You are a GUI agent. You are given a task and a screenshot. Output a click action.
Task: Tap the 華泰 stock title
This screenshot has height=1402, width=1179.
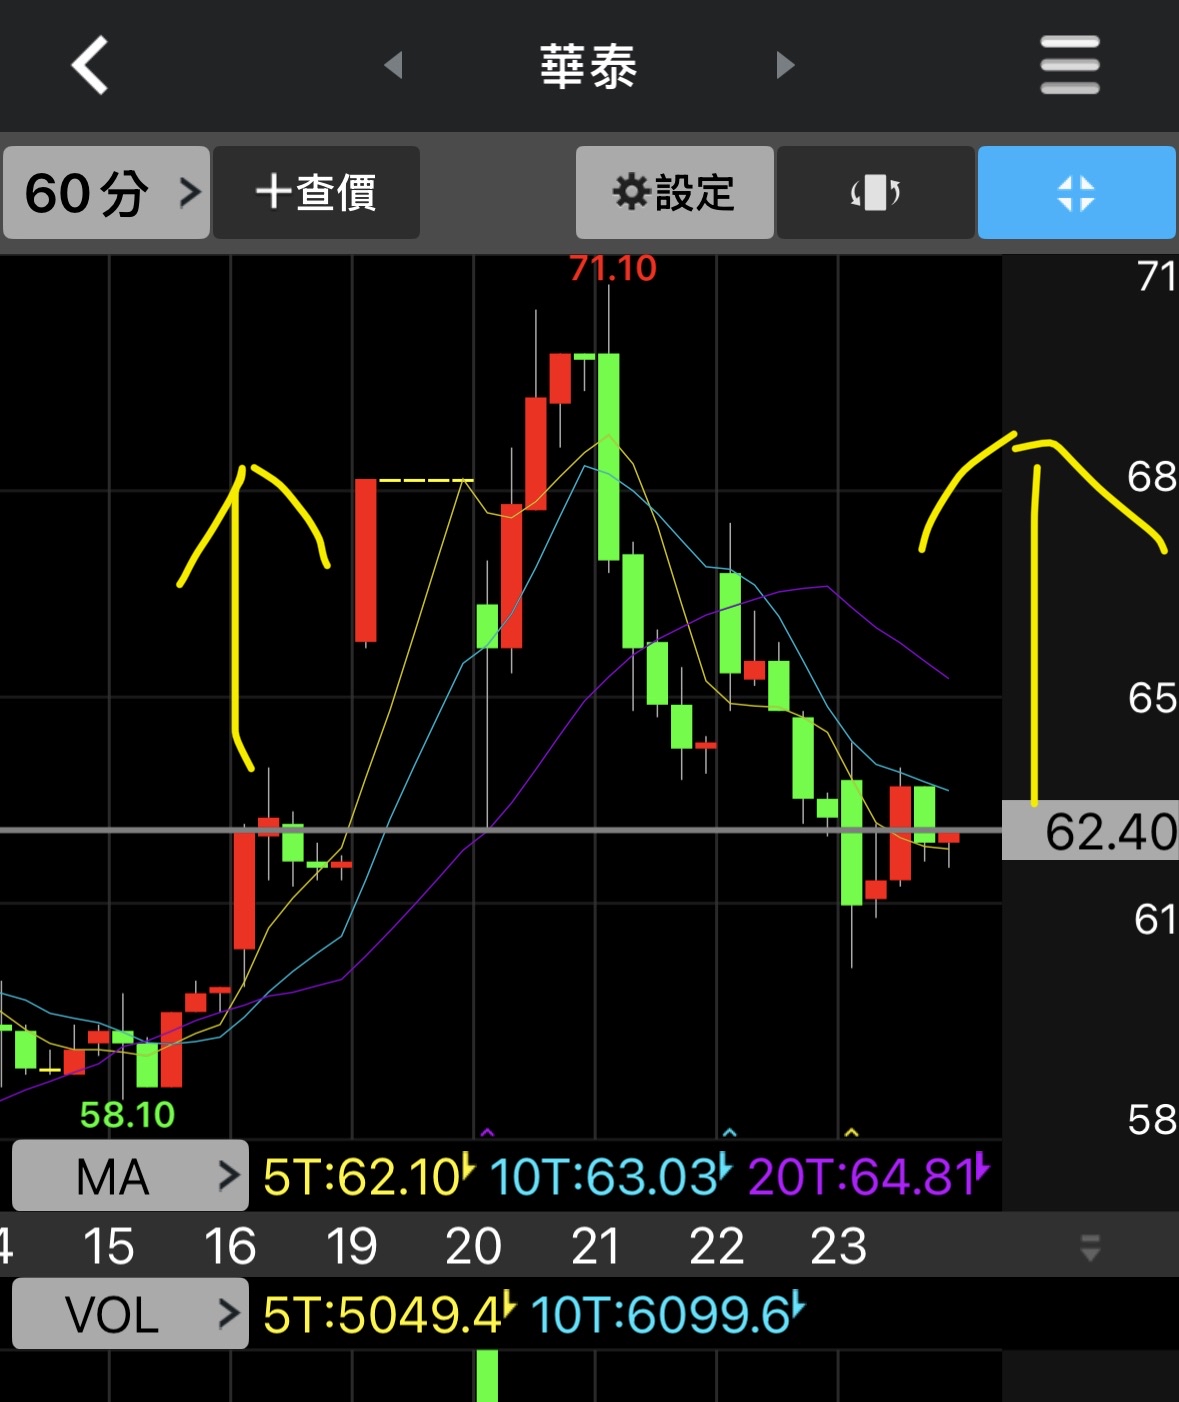point(589,66)
